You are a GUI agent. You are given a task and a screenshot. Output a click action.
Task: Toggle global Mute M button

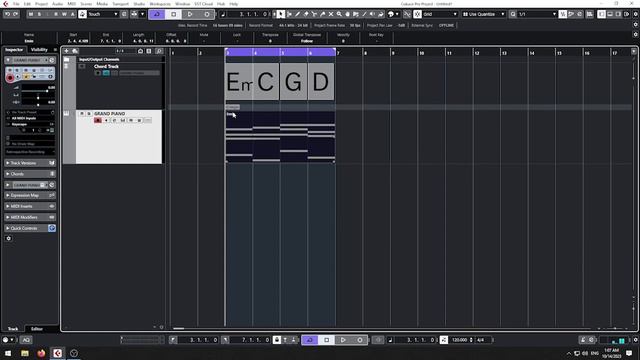[31, 14]
